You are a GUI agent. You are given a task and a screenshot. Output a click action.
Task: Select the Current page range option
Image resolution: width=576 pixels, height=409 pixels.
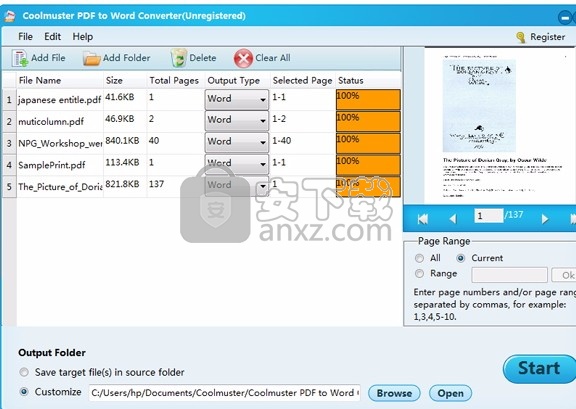pos(460,258)
